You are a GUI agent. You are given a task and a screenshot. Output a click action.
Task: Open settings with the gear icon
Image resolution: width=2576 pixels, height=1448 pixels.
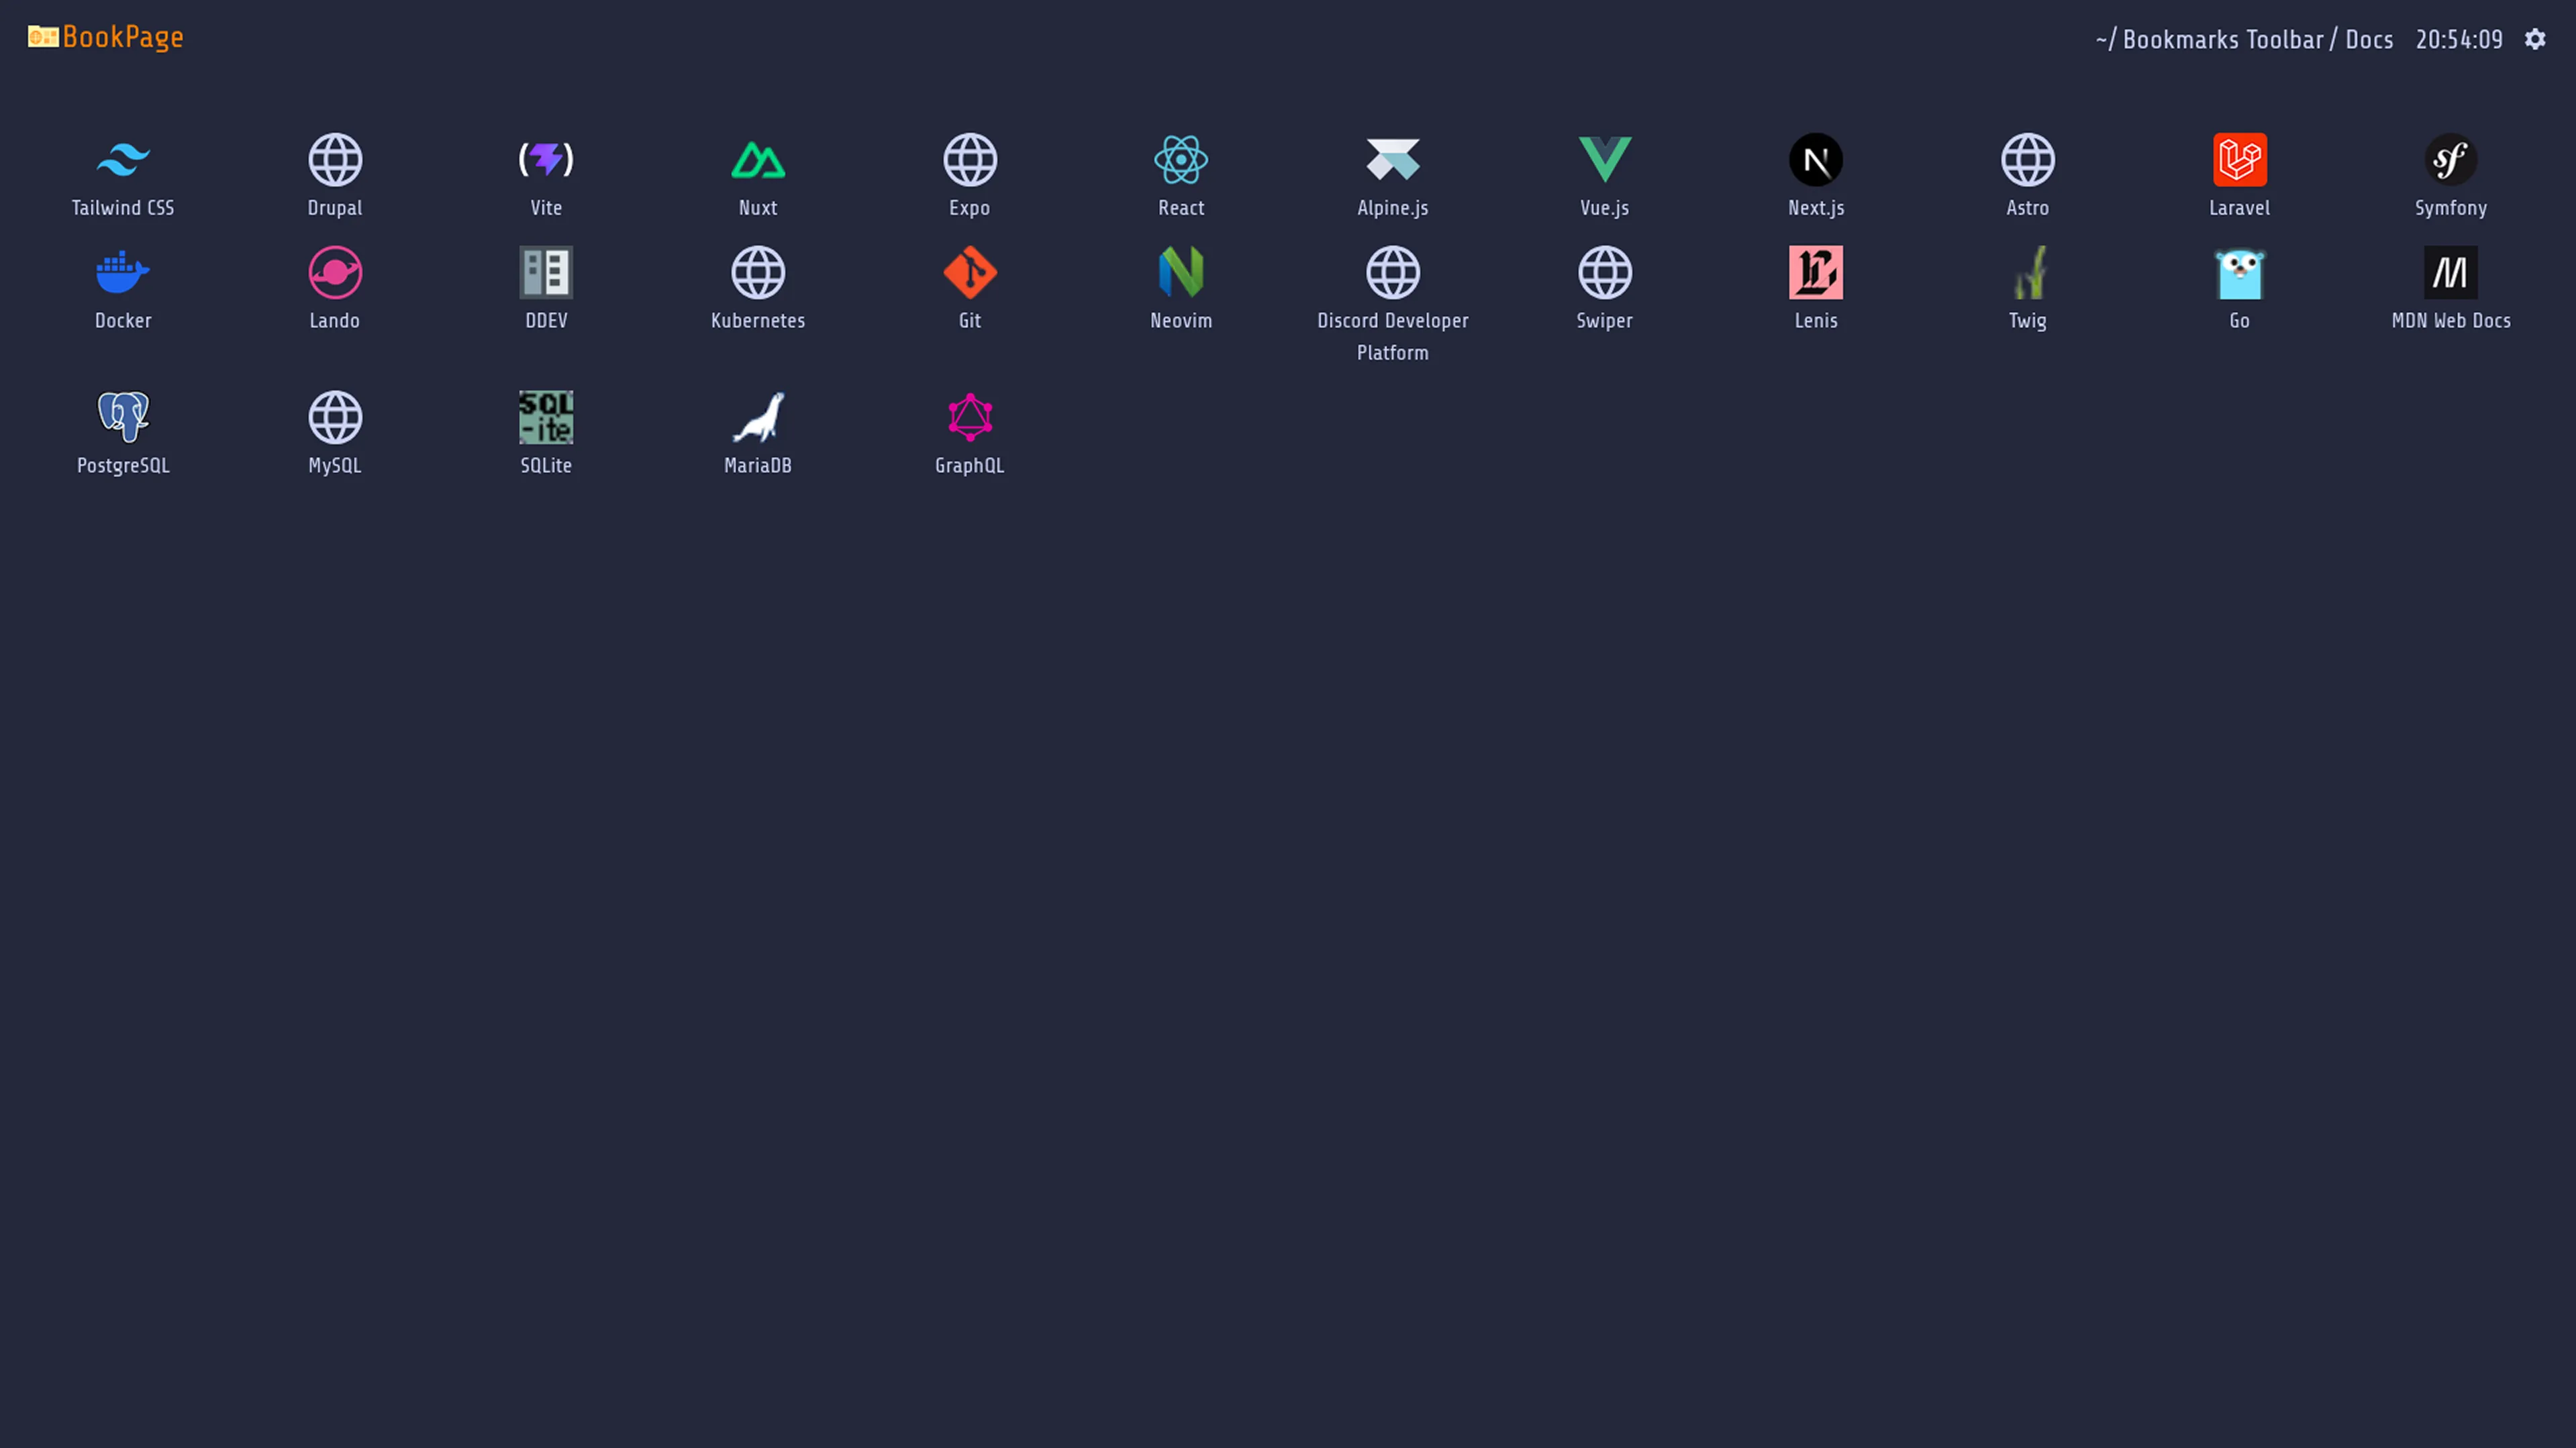click(2535, 39)
